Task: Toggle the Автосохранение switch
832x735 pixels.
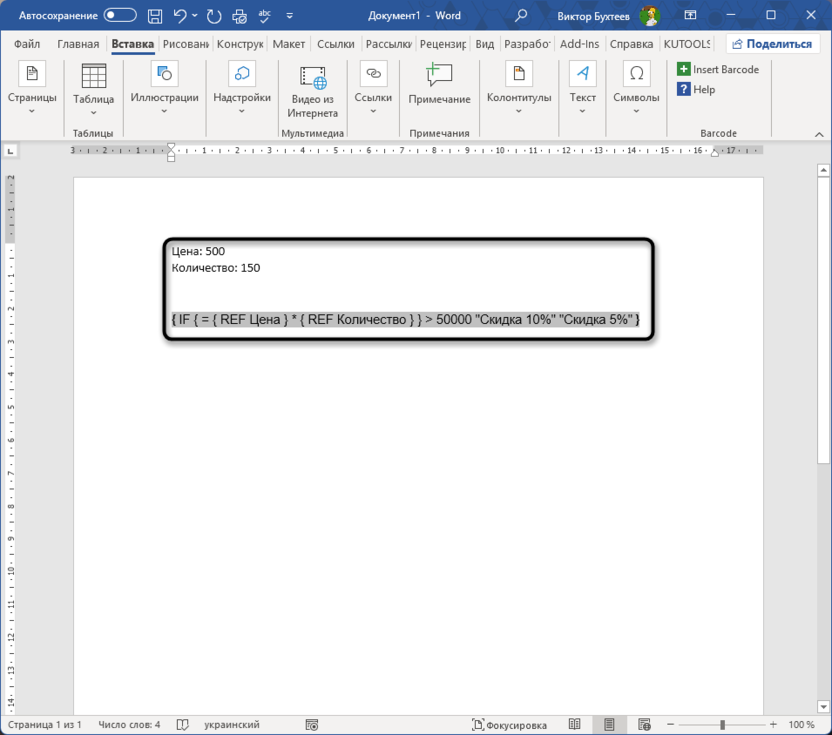Action: coord(120,16)
